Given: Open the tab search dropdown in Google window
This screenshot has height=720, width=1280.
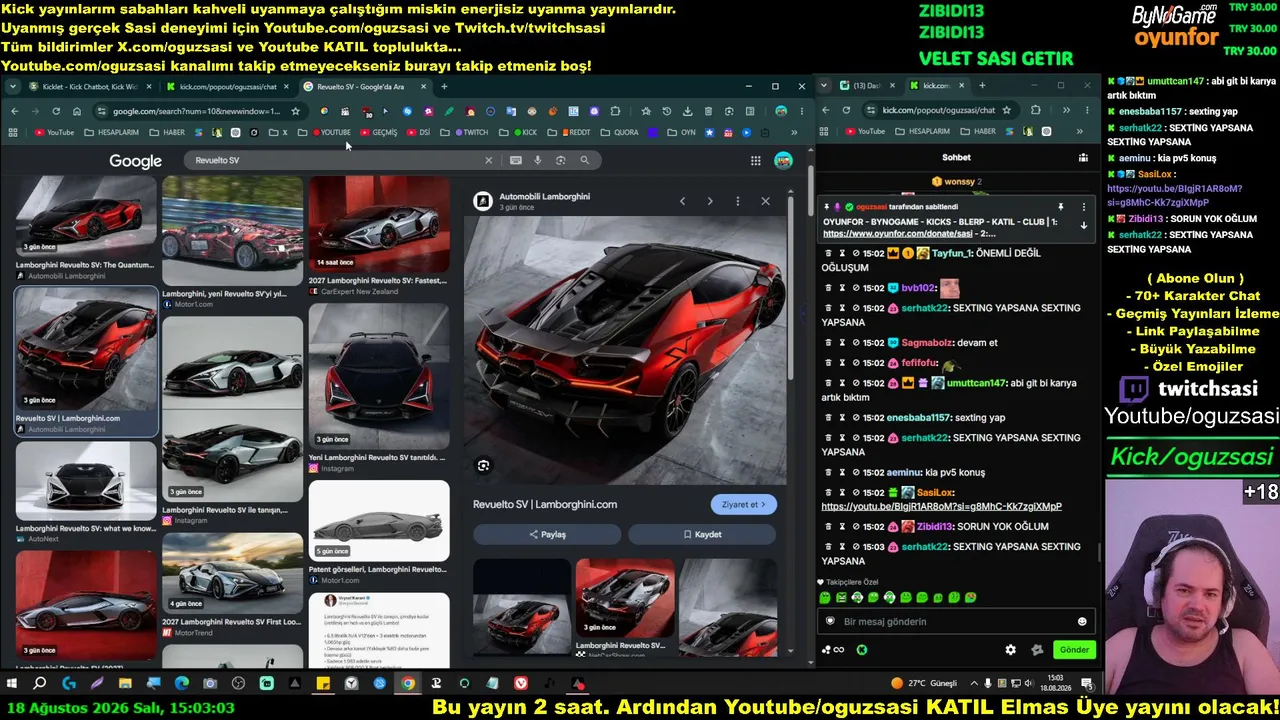Looking at the screenshot, I should point(13,87).
